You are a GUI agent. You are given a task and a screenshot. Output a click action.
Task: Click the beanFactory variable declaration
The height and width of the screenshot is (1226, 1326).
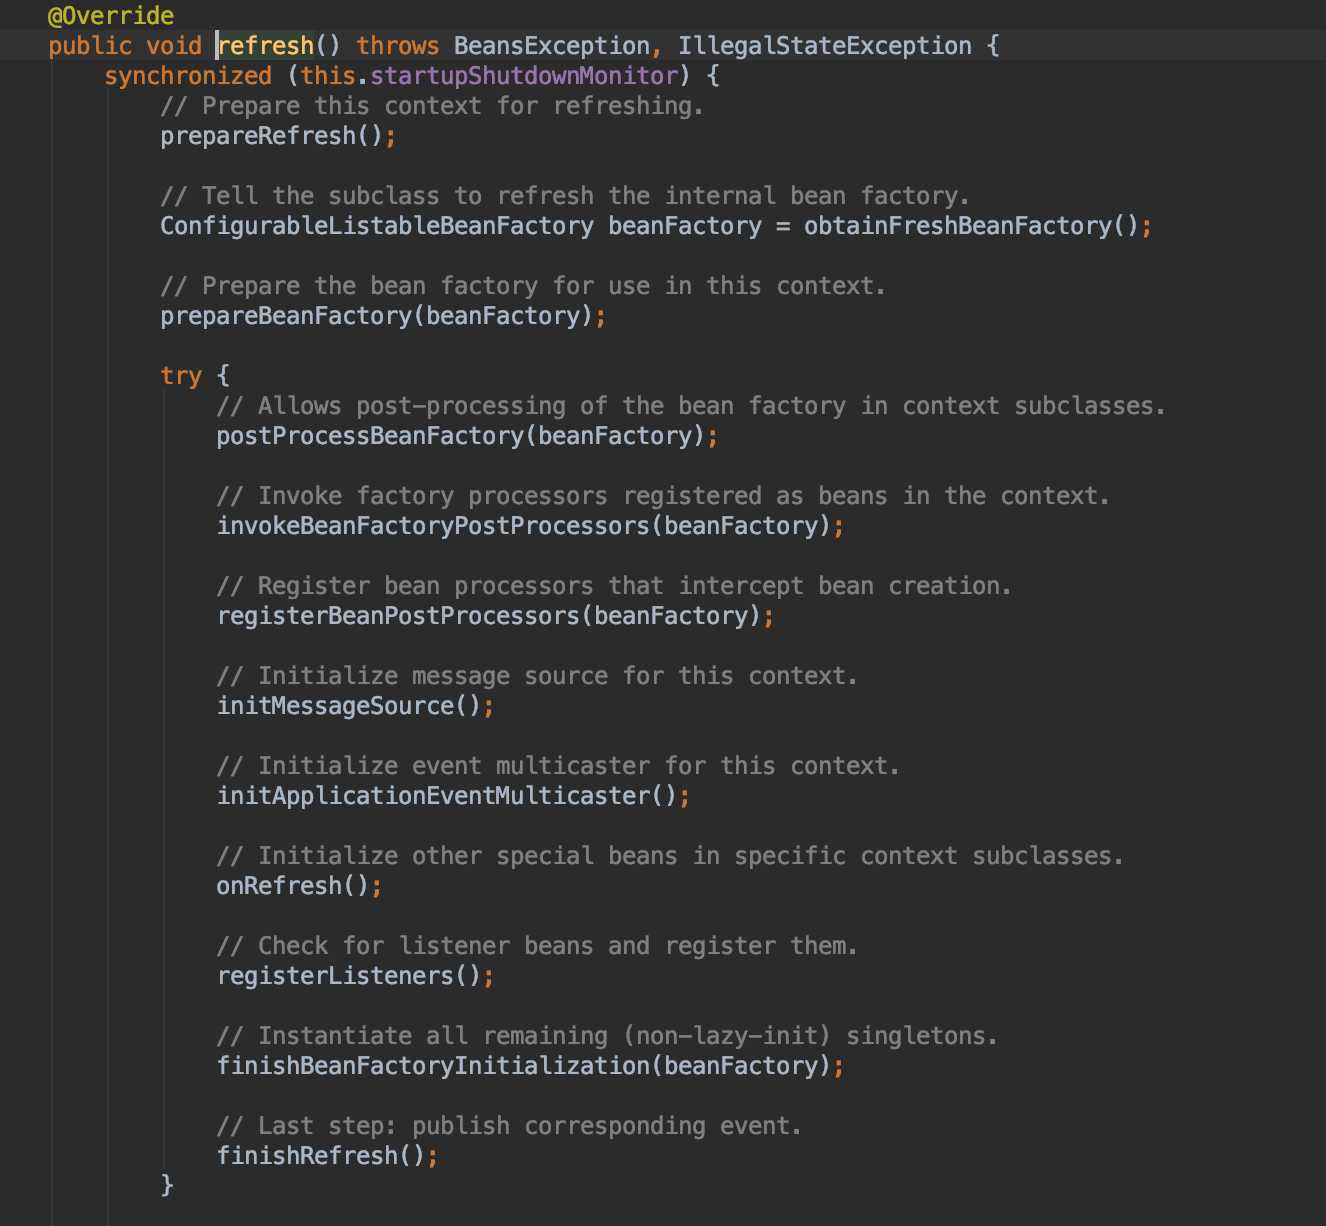[685, 226]
